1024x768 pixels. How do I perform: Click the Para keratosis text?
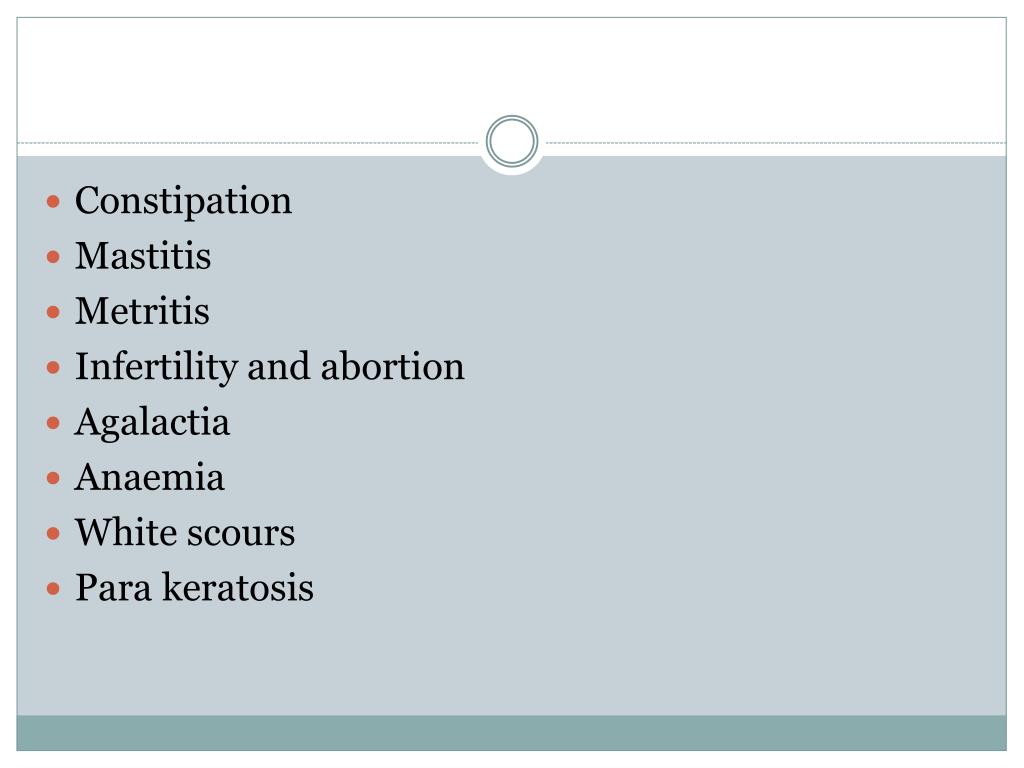(194, 587)
